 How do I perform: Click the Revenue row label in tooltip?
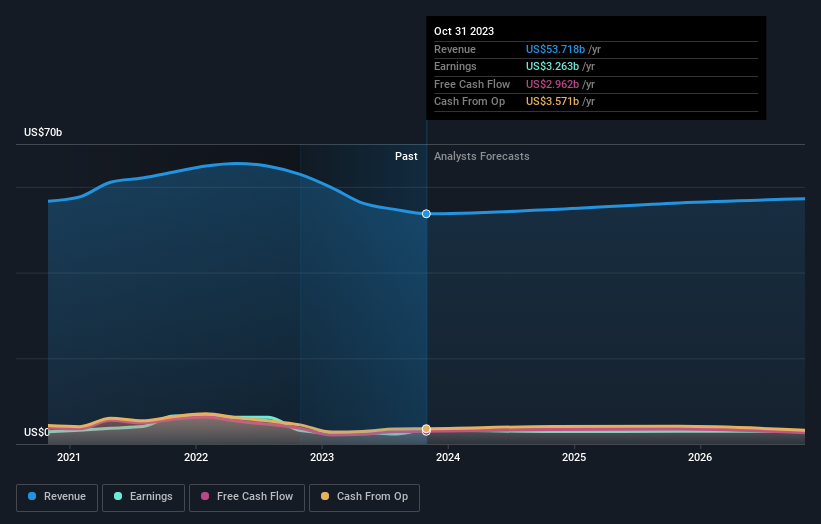pyautogui.click(x=454, y=49)
